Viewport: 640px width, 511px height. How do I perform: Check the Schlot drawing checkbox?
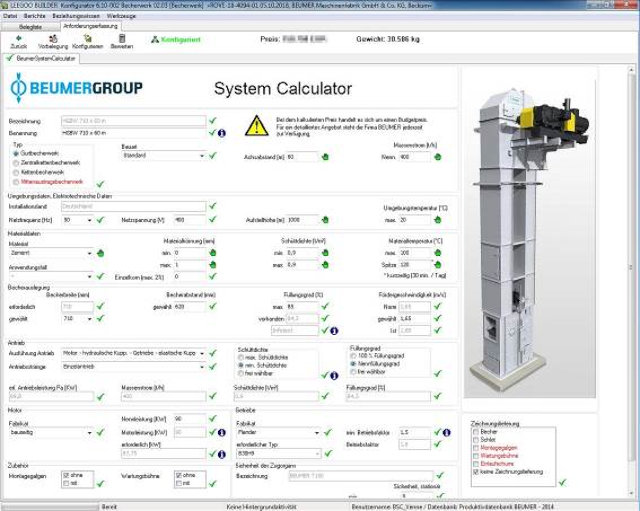476,440
